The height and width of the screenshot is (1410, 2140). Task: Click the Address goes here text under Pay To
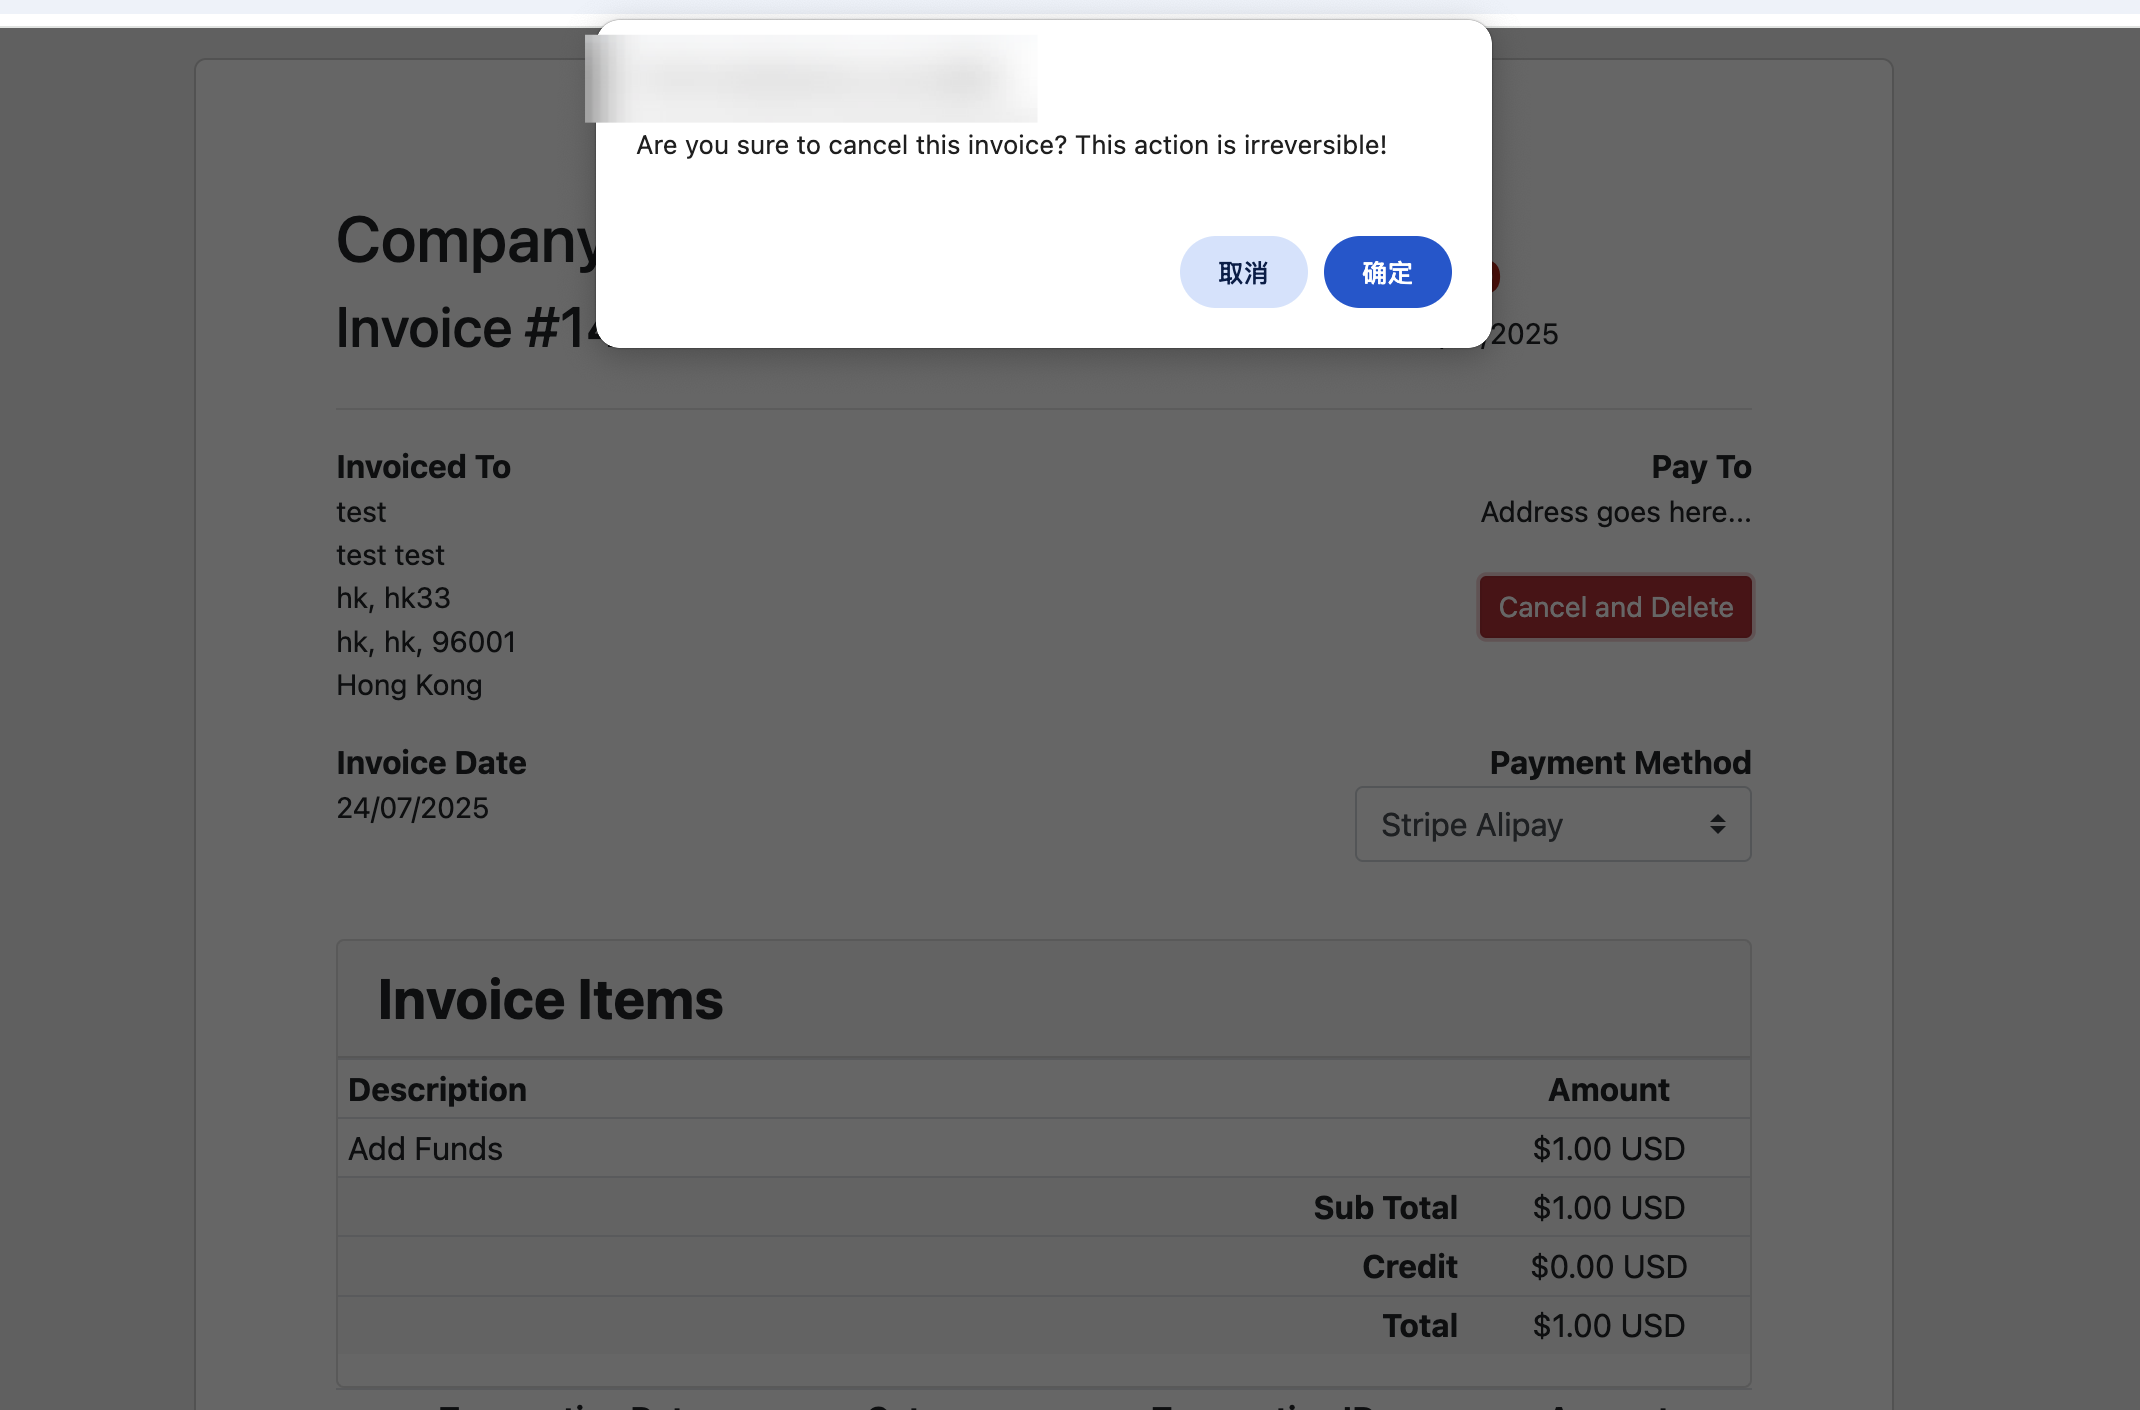pyautogui.click(x=1615, y=512)
